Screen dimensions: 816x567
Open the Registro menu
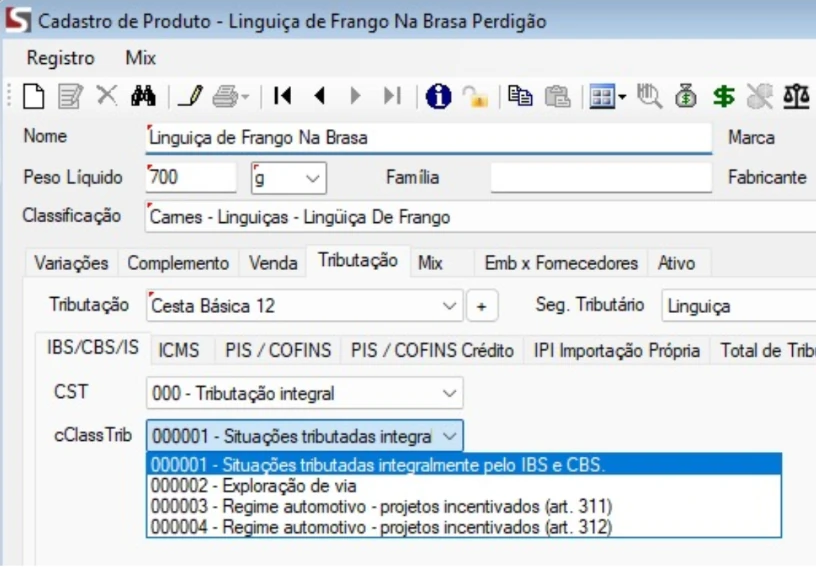(x=60, y=58)
